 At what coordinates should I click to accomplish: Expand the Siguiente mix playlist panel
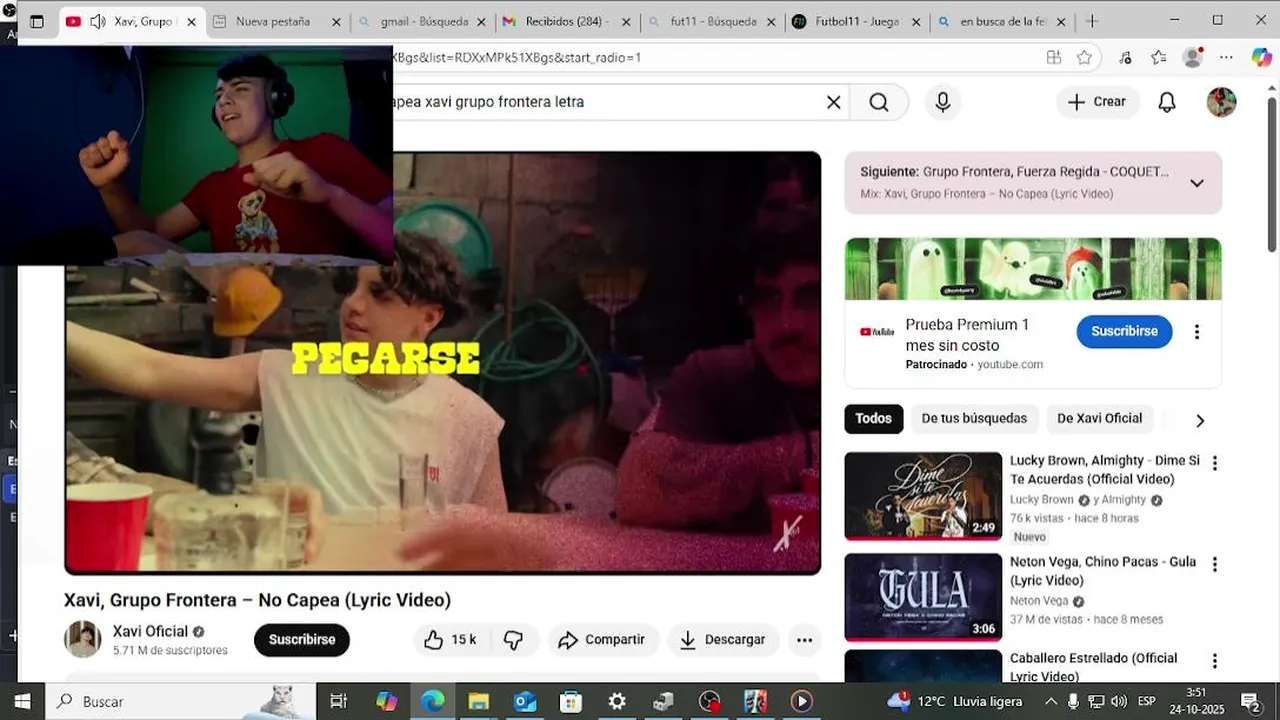[1196, 183]
